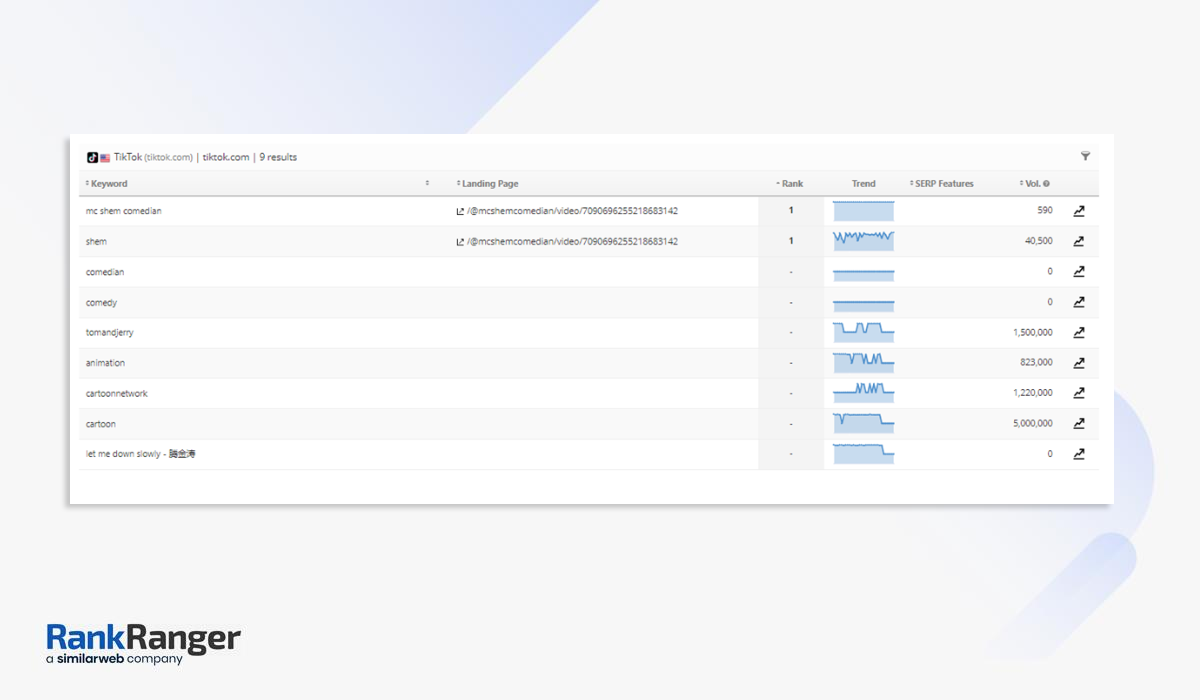Sort table by Keyword column
Screen dimensions: 1200x700
coord(107,184)
